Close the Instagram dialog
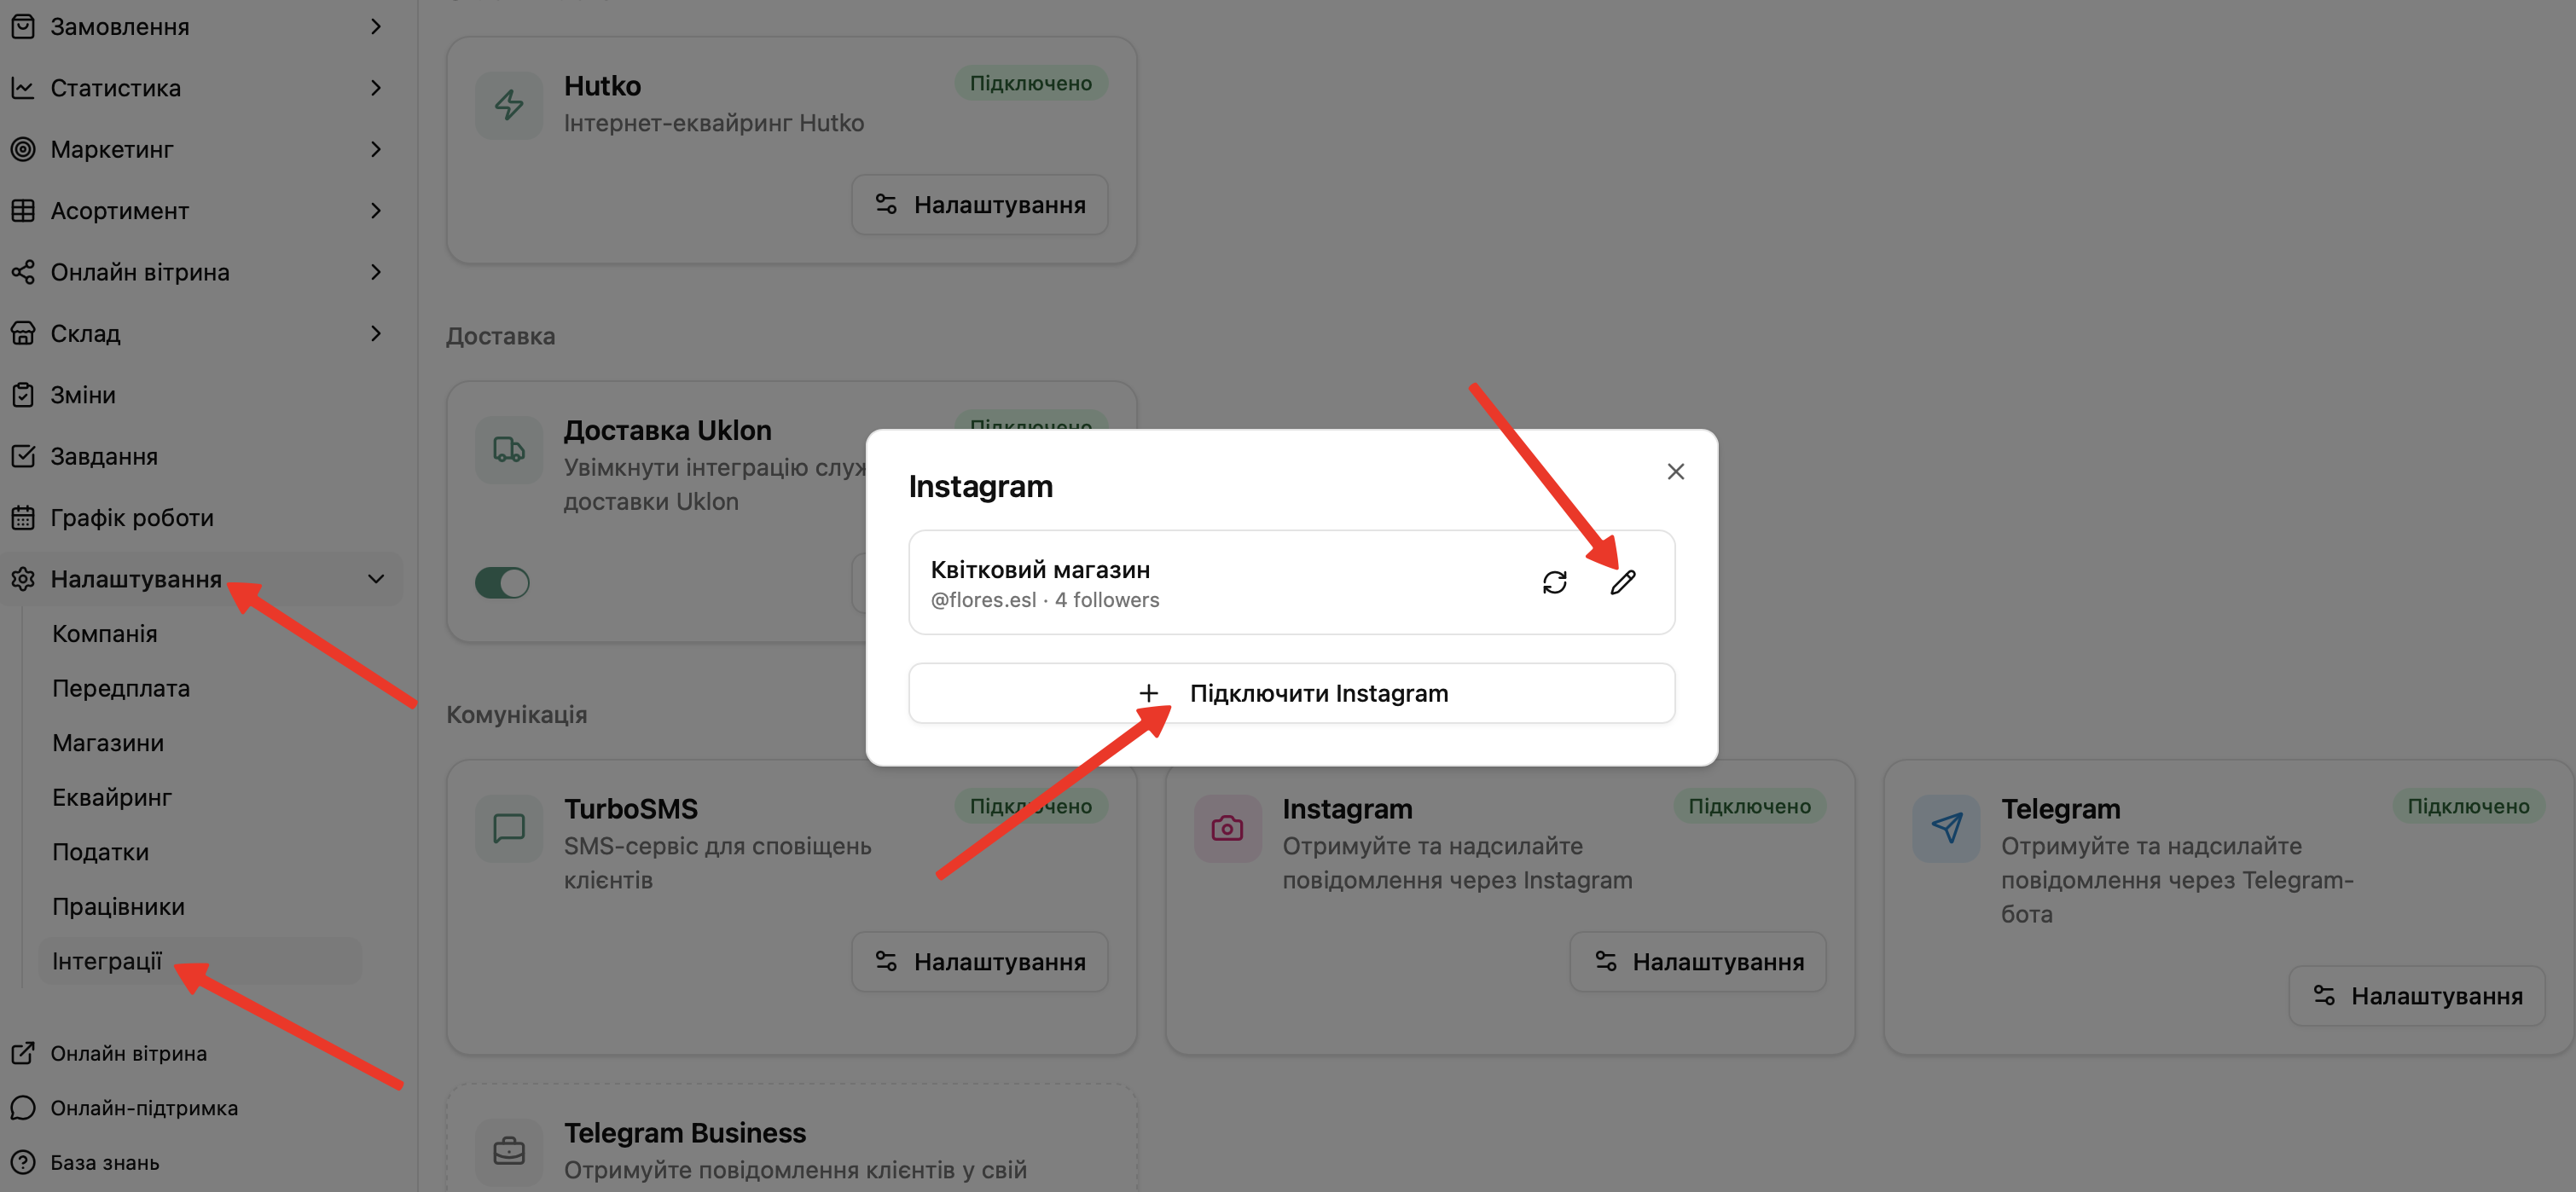The width and height of the screenshot is (2576, 1192). click(1676, 471)
